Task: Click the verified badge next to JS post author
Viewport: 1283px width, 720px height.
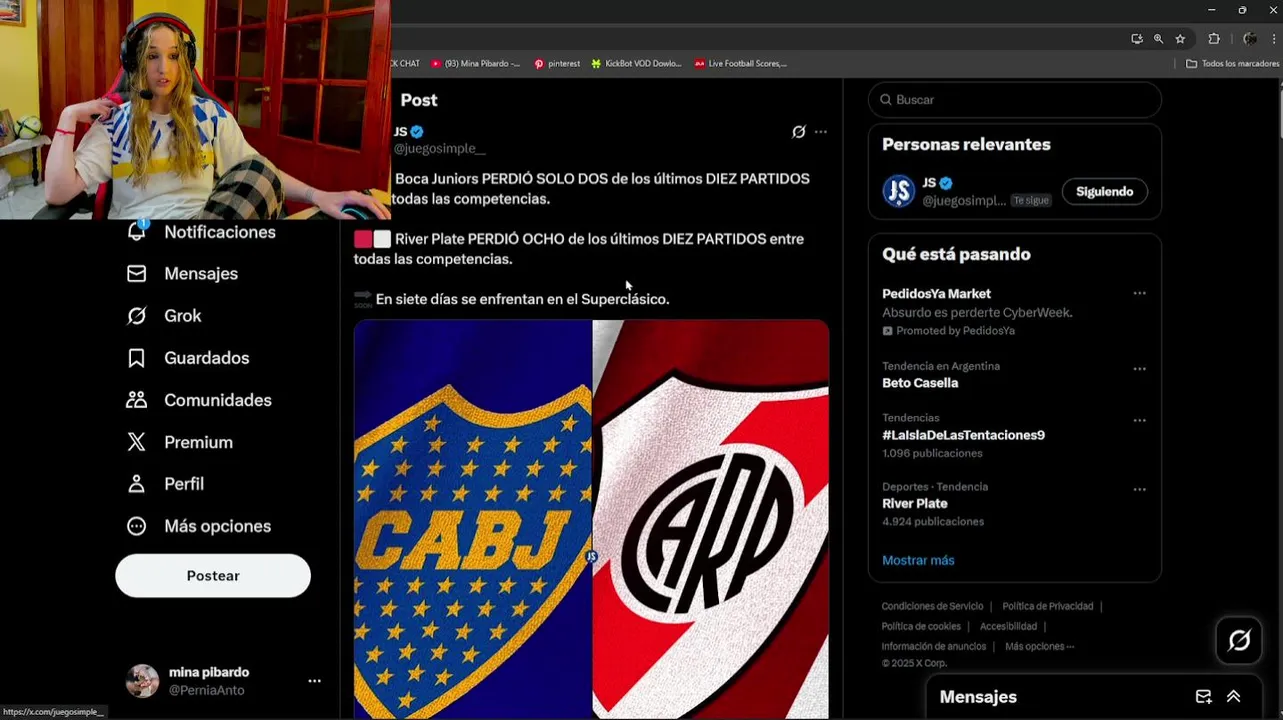Action: pyautogui.click(x=417, y=132)
